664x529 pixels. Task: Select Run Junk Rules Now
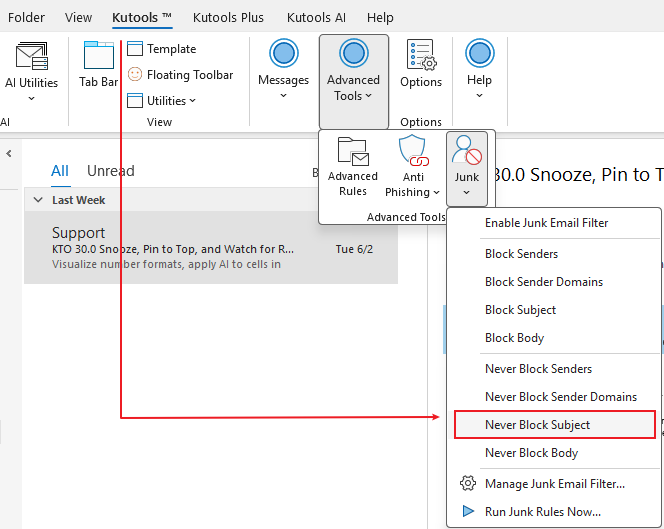point(554,511)
